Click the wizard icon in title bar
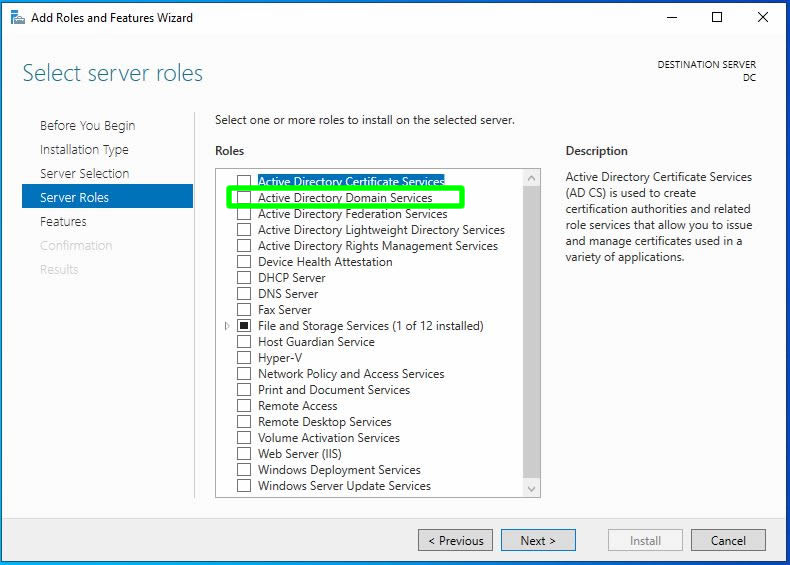 pos(17,17)
